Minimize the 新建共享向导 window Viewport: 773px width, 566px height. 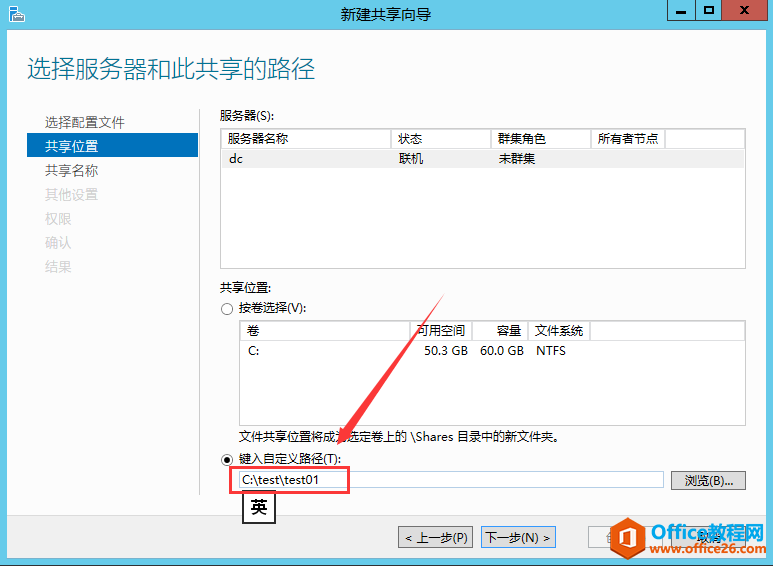point(681,10)
